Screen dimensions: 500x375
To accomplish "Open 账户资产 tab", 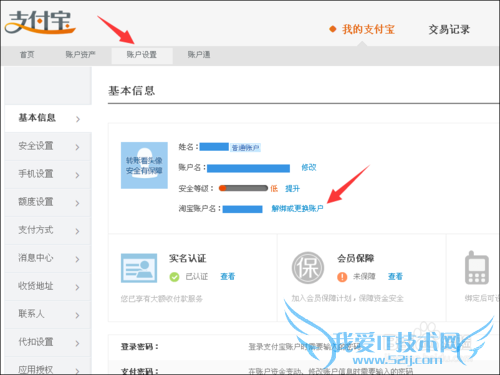I will 80,55.
